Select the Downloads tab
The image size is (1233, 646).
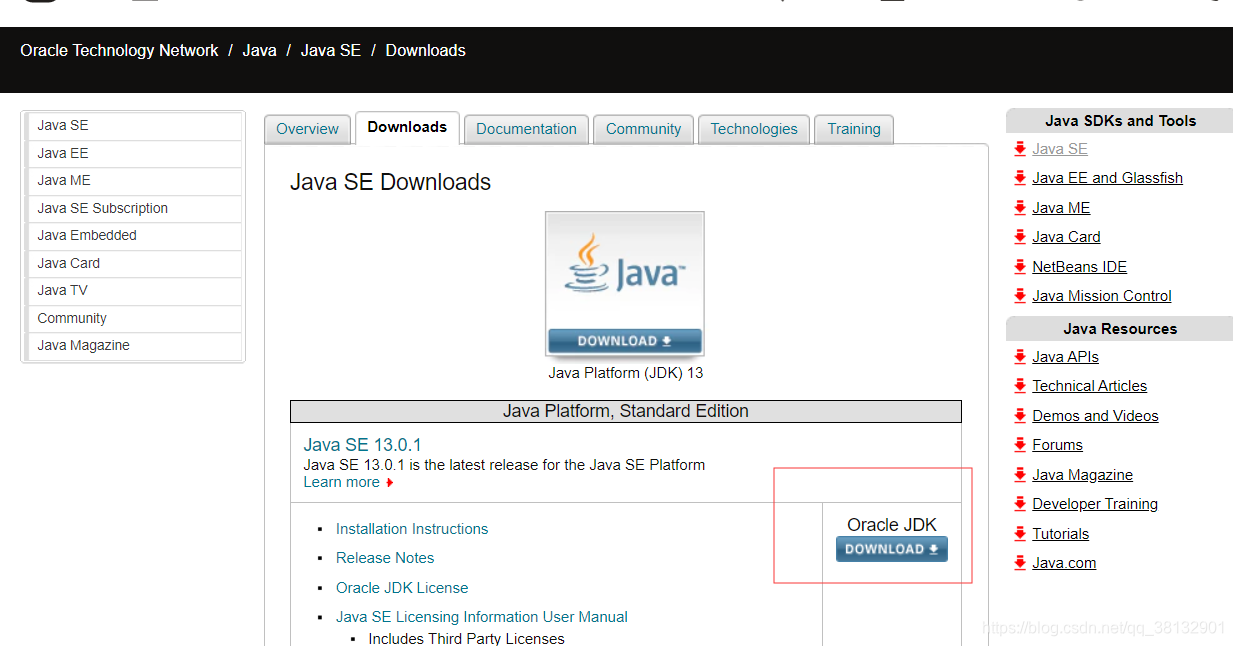click(x=407, y=127)
